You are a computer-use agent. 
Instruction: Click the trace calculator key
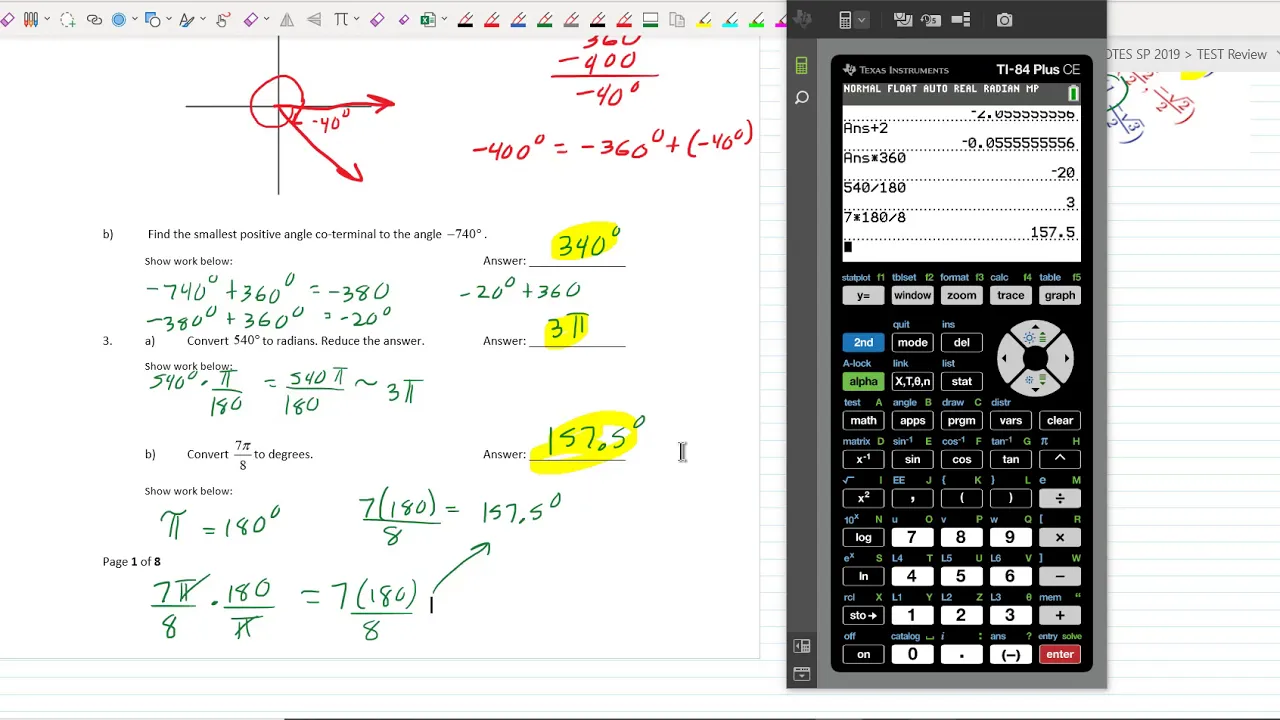[x=1010, y=295]
